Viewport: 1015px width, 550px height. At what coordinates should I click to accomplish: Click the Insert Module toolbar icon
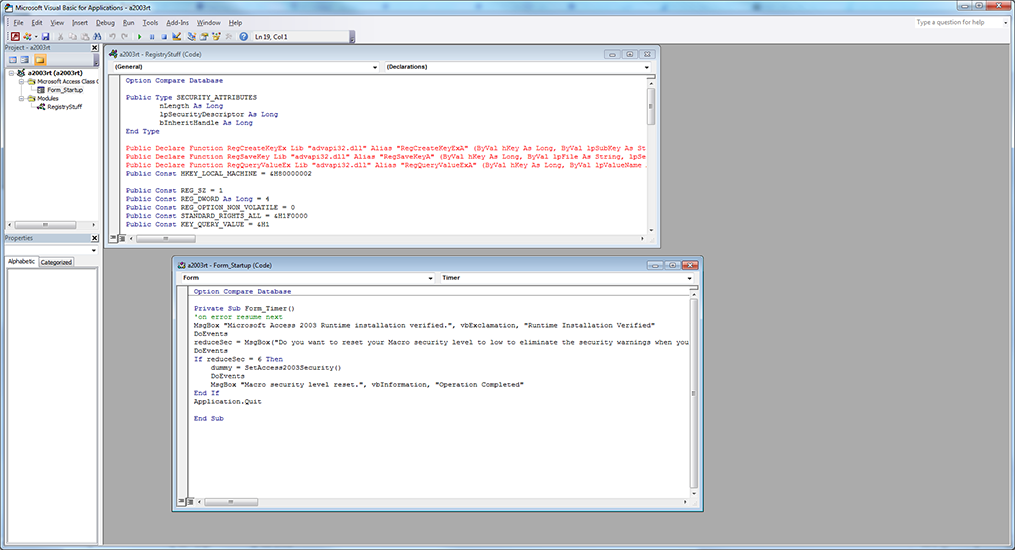tap(27, 37)
